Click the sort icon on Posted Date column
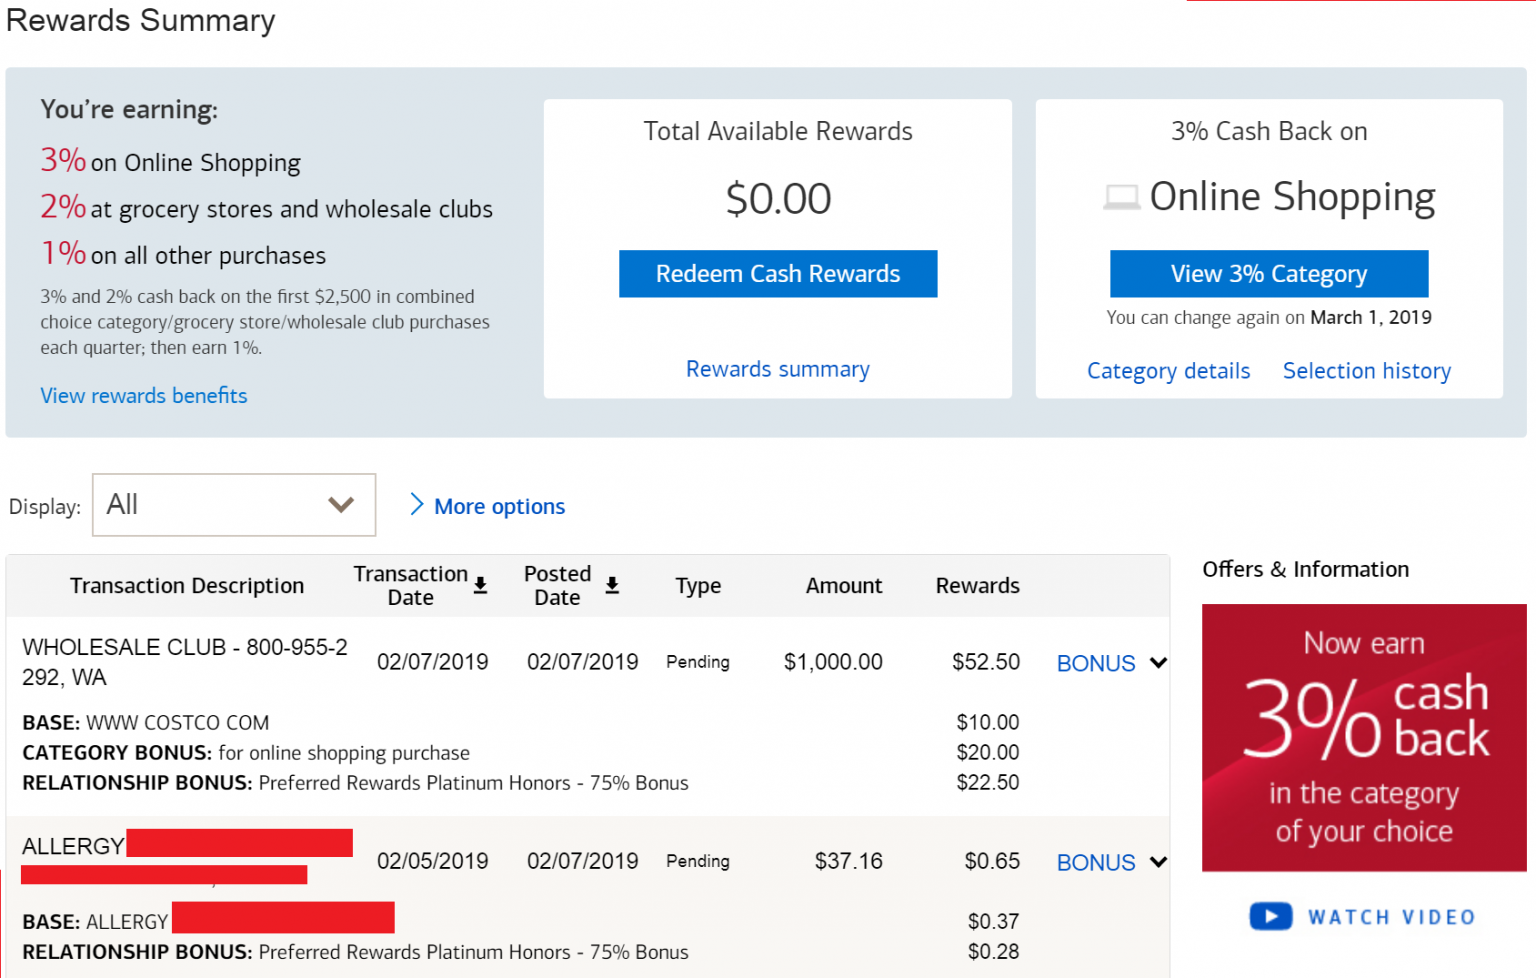 [x=613, y=586]
